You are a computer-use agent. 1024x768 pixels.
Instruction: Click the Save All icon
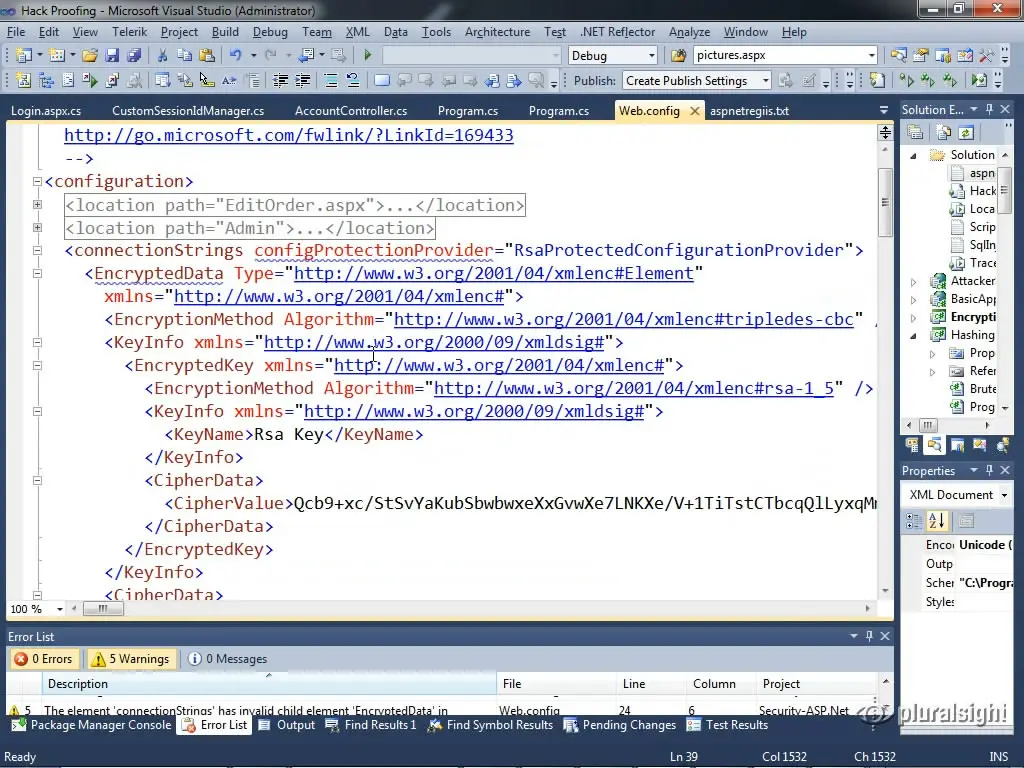tap(134, 56)
